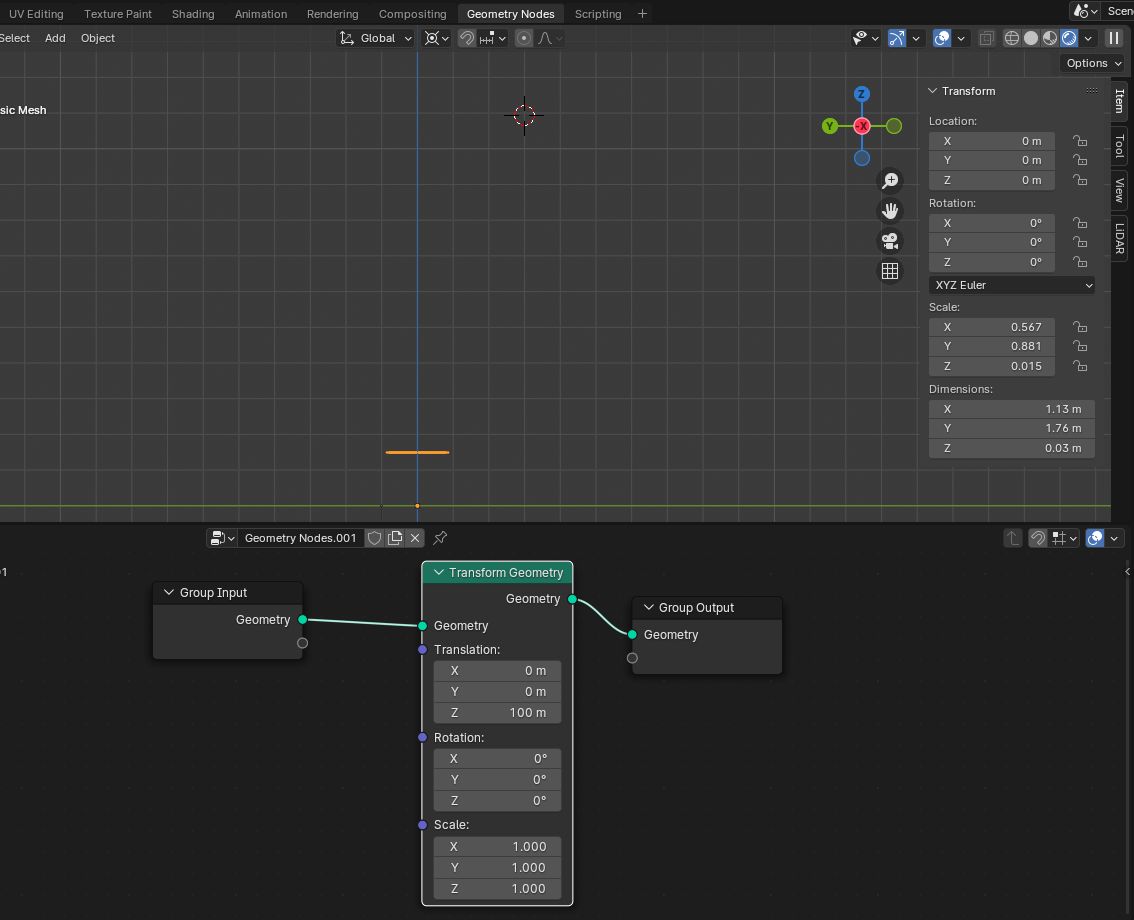The image size is (1134, 920).
Task: Lock the Location X value
Action: (x=1080, y=141)
